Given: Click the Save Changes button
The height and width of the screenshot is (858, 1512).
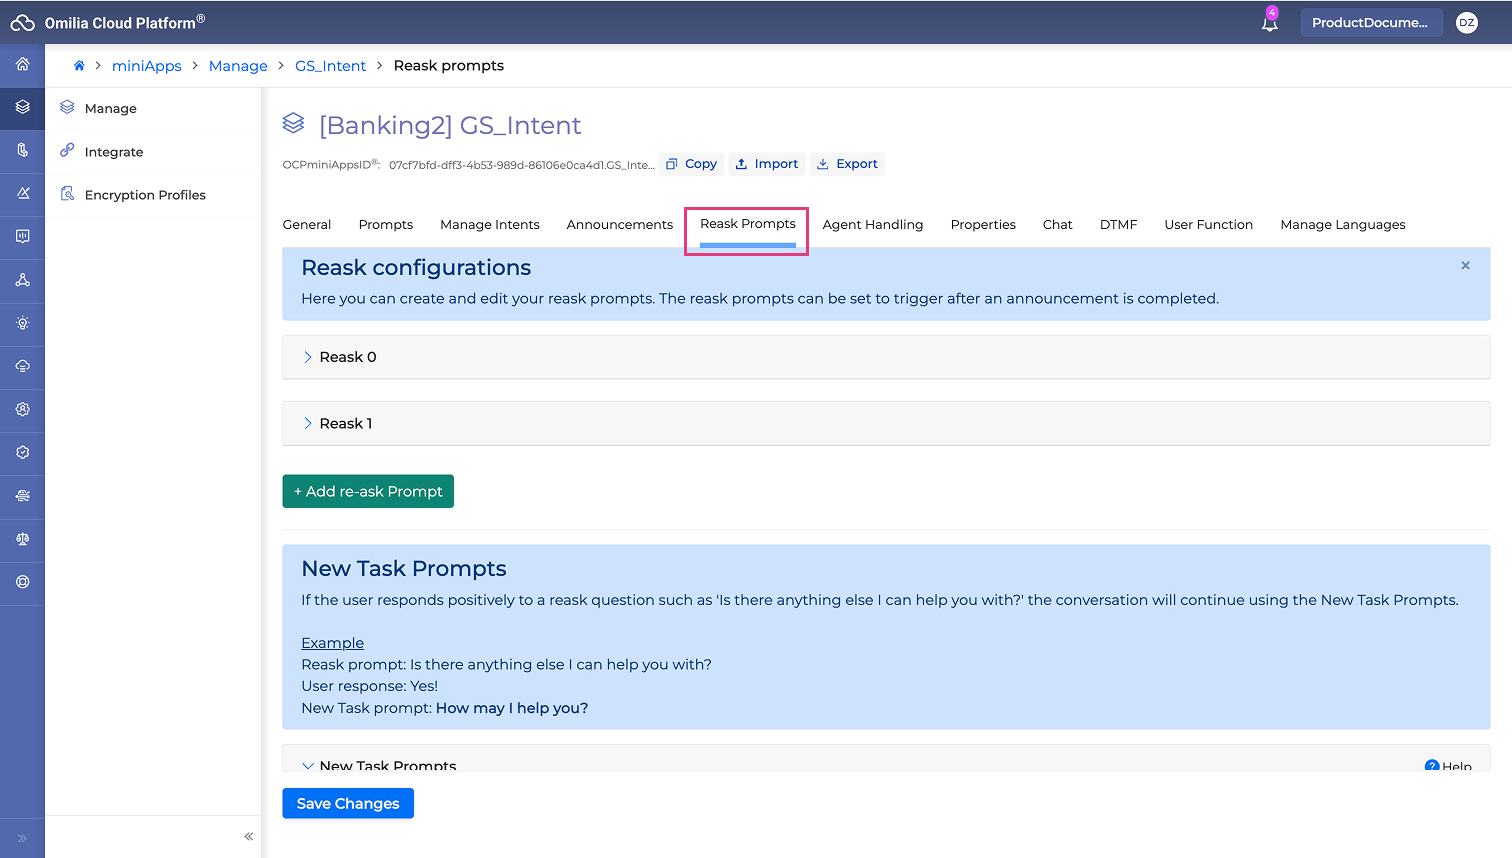Looking at the screenshot, I should point(348,804).
